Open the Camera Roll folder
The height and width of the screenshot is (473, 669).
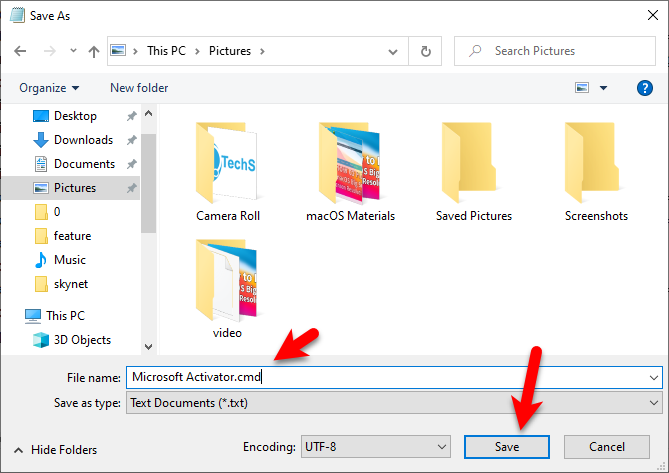228,171
